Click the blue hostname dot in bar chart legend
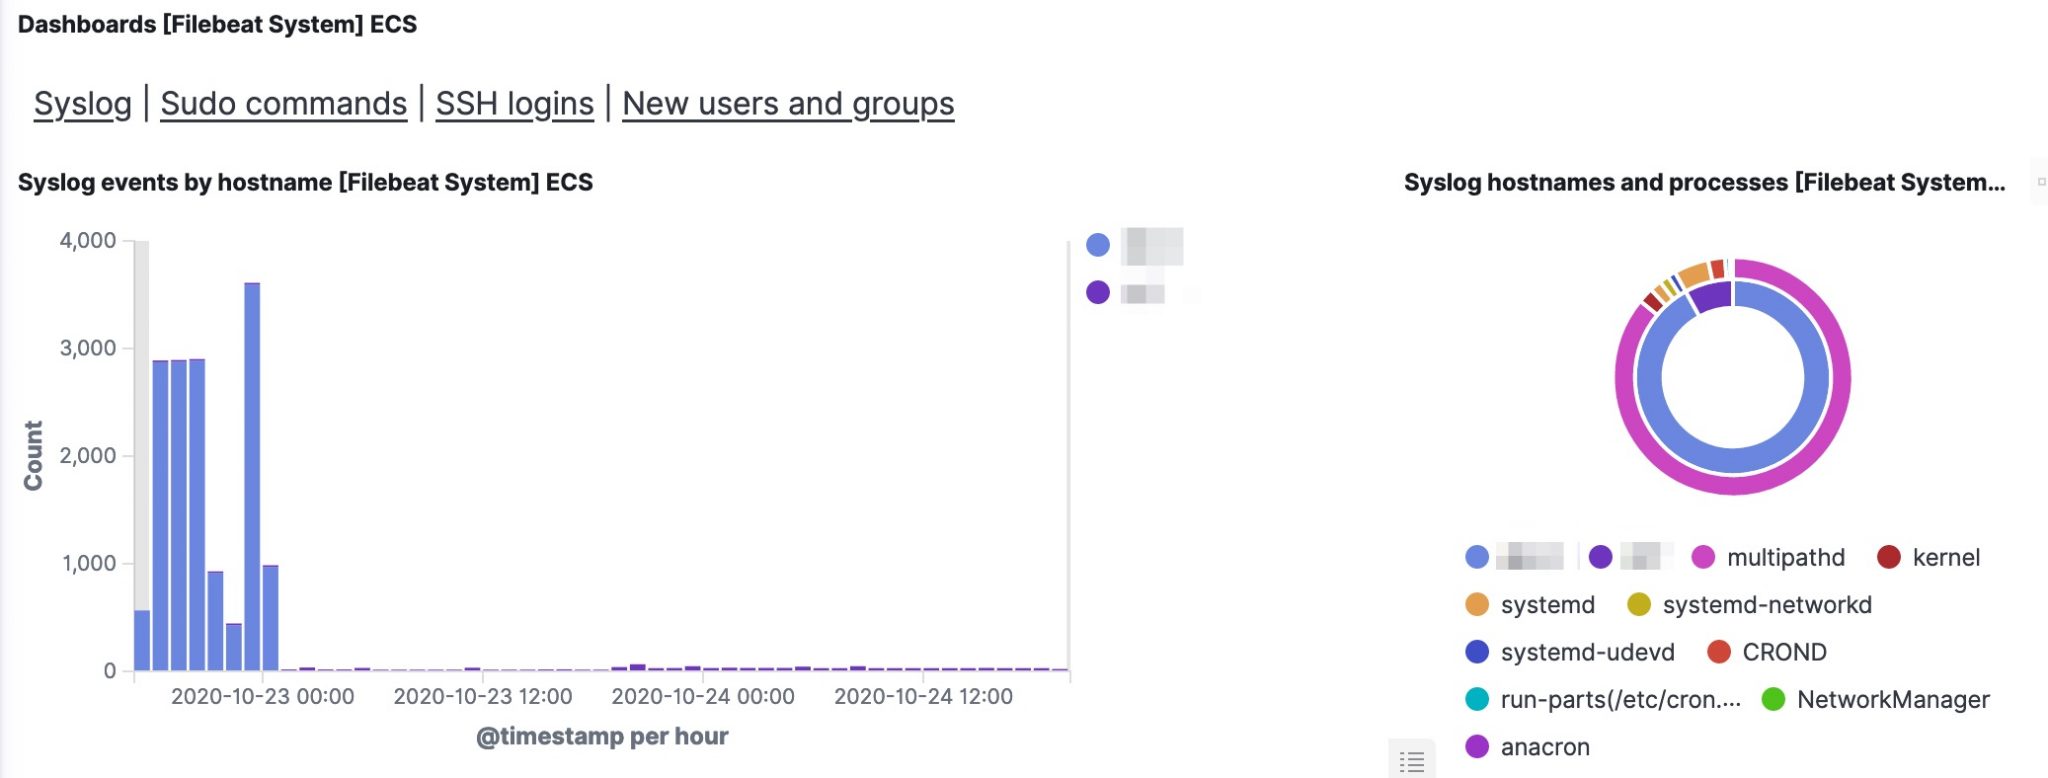Screen dimensions: 2048x778 pyautogui.click(x=1100, y=243)
